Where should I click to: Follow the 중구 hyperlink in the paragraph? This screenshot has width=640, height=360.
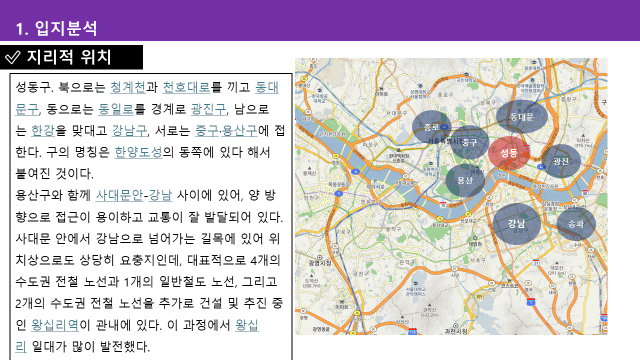(207, 131)
